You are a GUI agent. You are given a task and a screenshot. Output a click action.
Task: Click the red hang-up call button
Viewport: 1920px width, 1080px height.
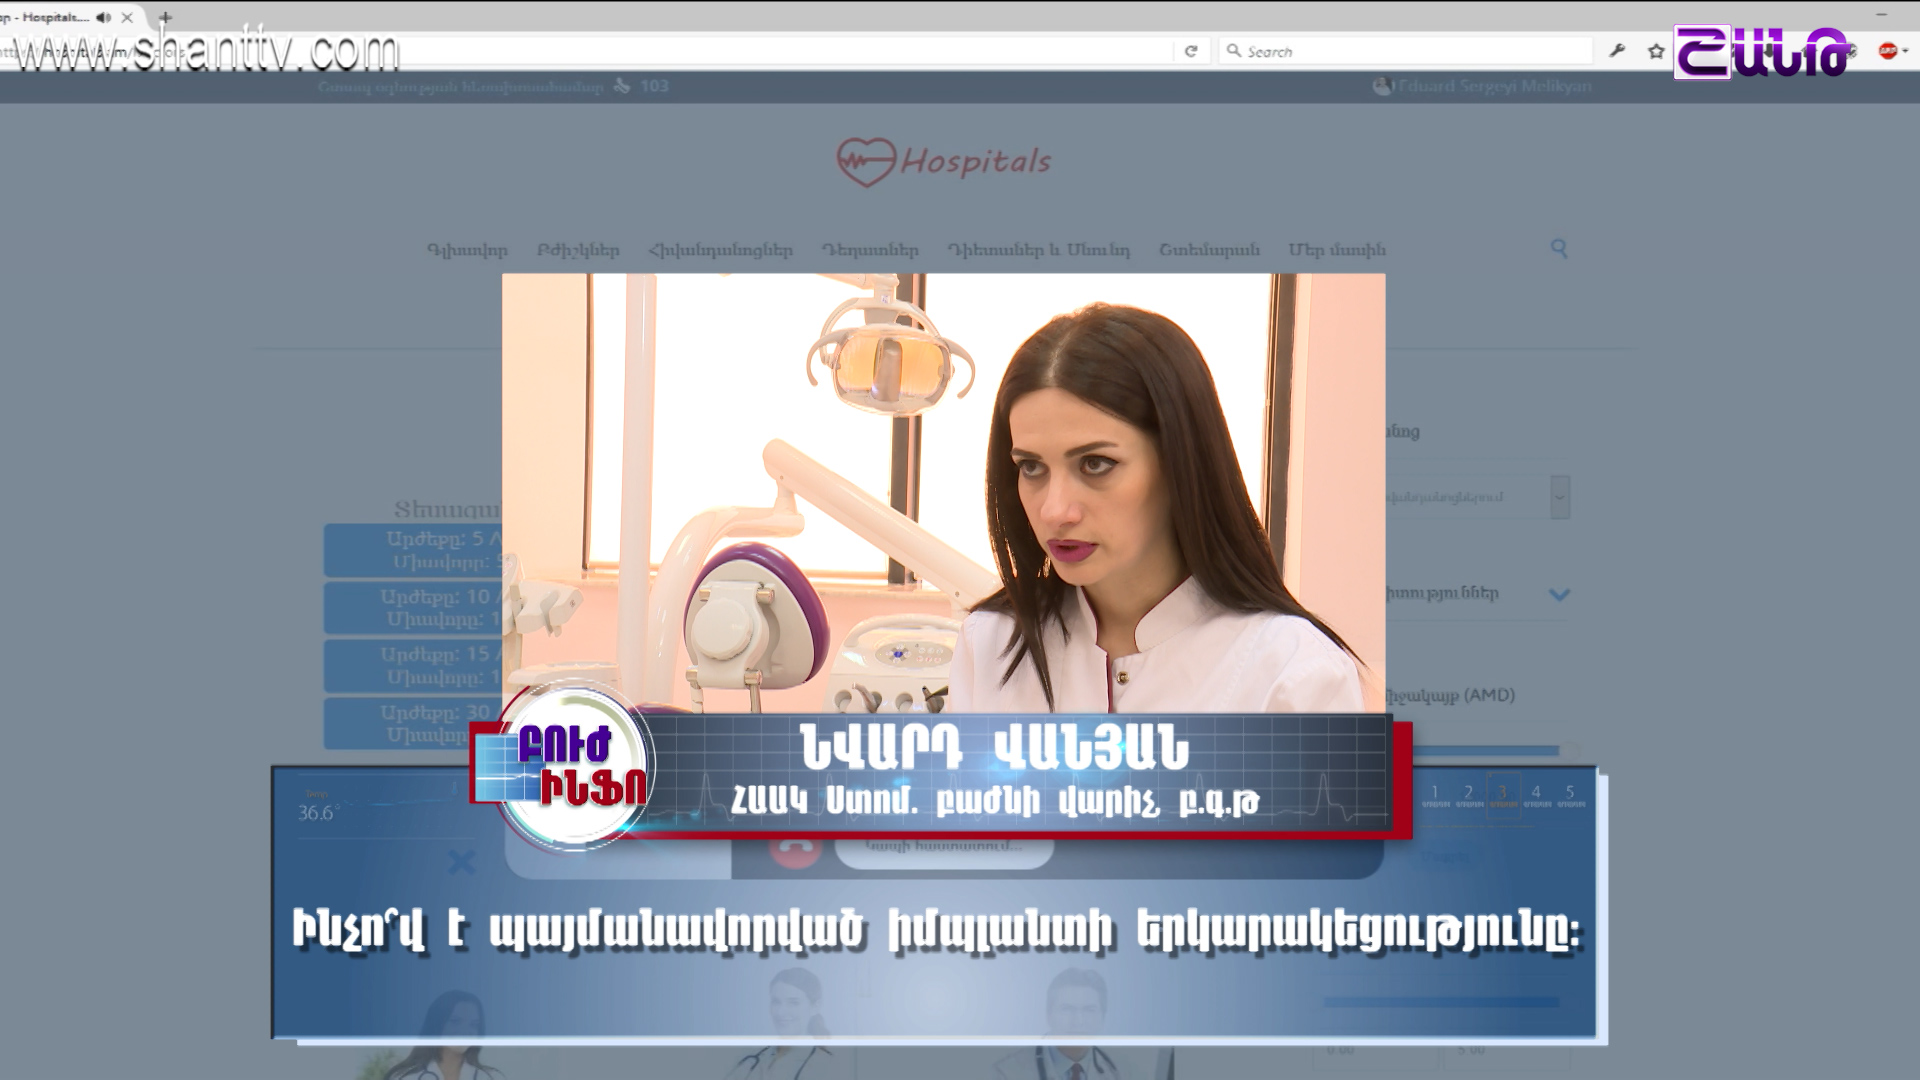(x=796, y=850)
